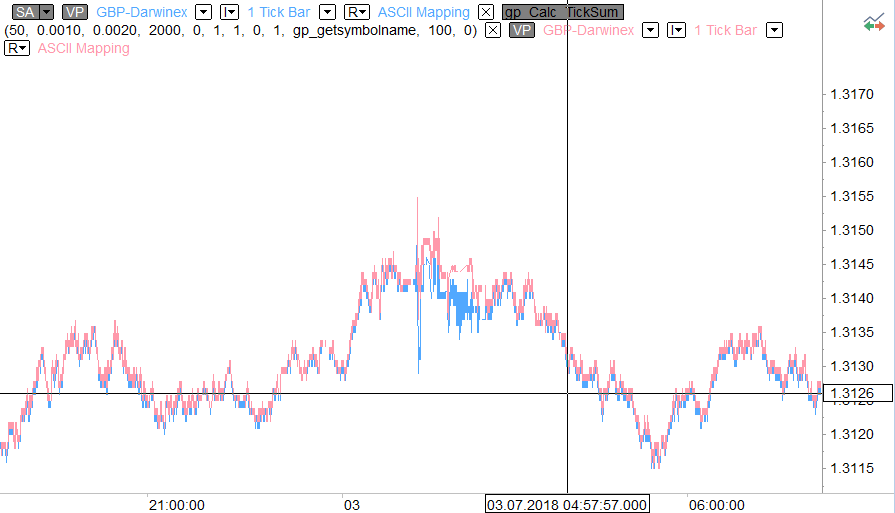Click the blue ASCII Mapping label
The image size is (895, 513).
click(424, 12)
